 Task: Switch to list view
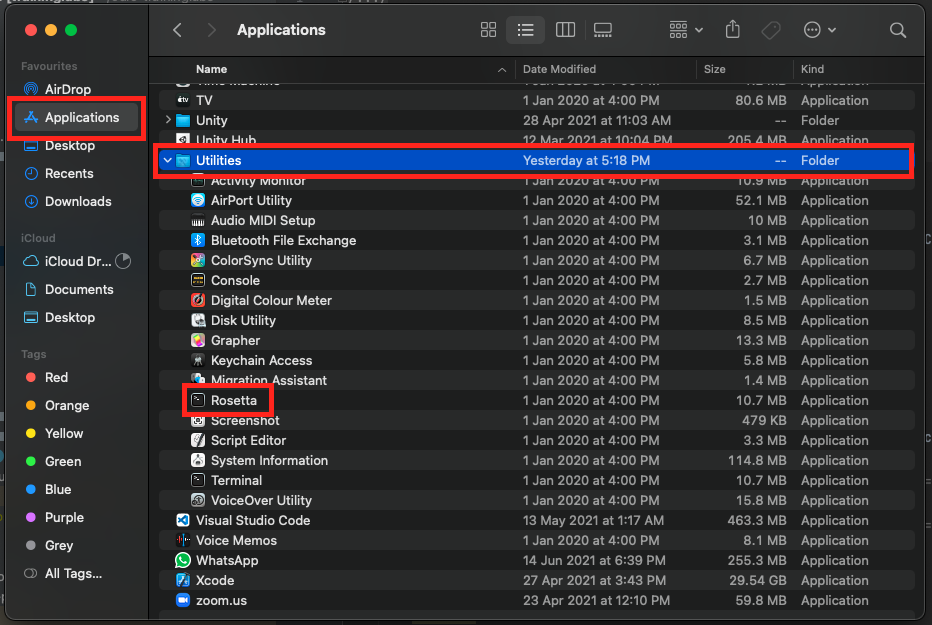[525, 30]
